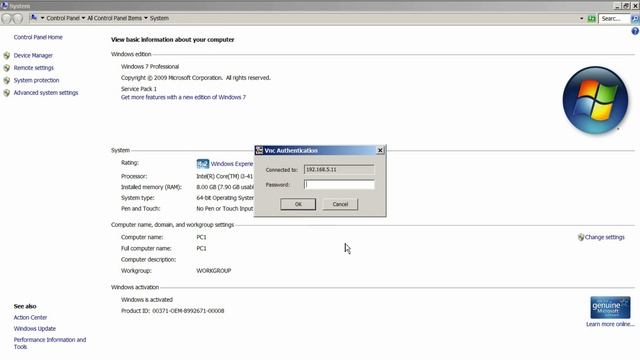Viewport: 640px width, 360px height.
Task: Click Cancel in Vnc Authentication dialog
Action: pyautogui.click(x=340, y=204)
